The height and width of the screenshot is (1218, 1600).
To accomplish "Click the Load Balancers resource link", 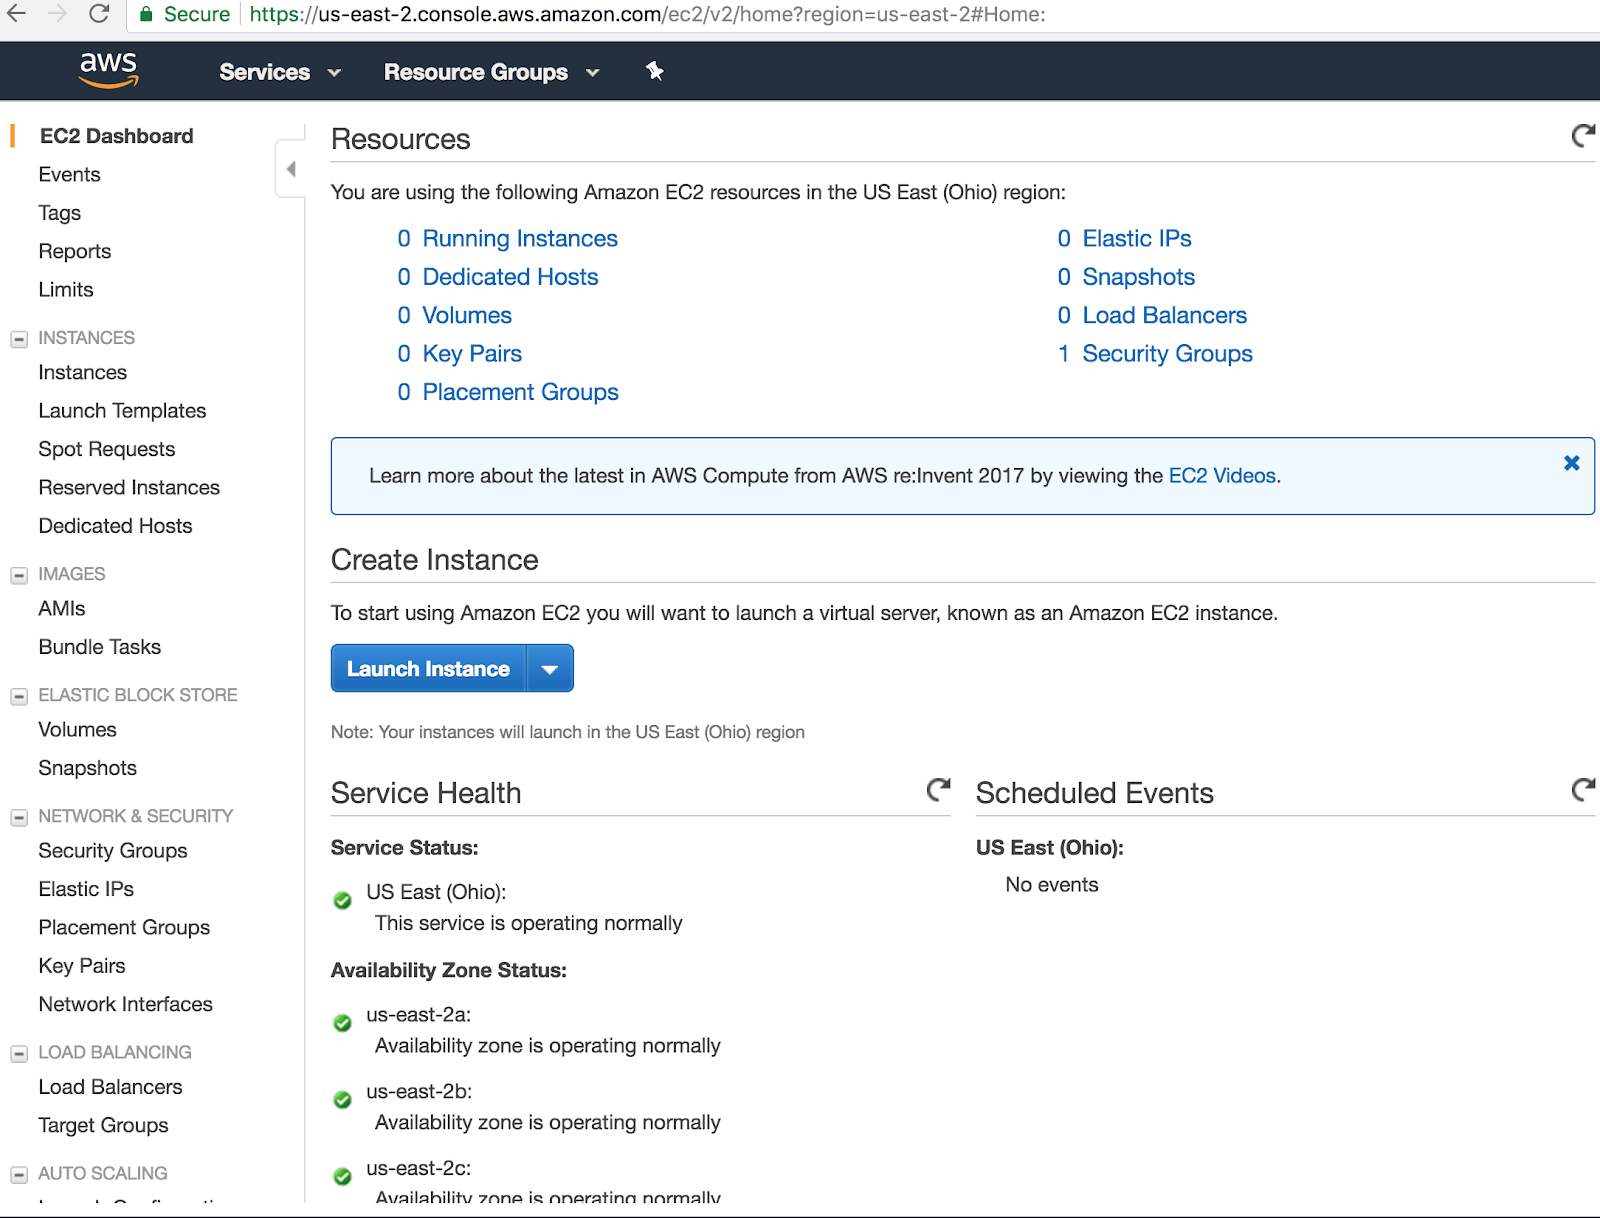I will click(1165, 315).
